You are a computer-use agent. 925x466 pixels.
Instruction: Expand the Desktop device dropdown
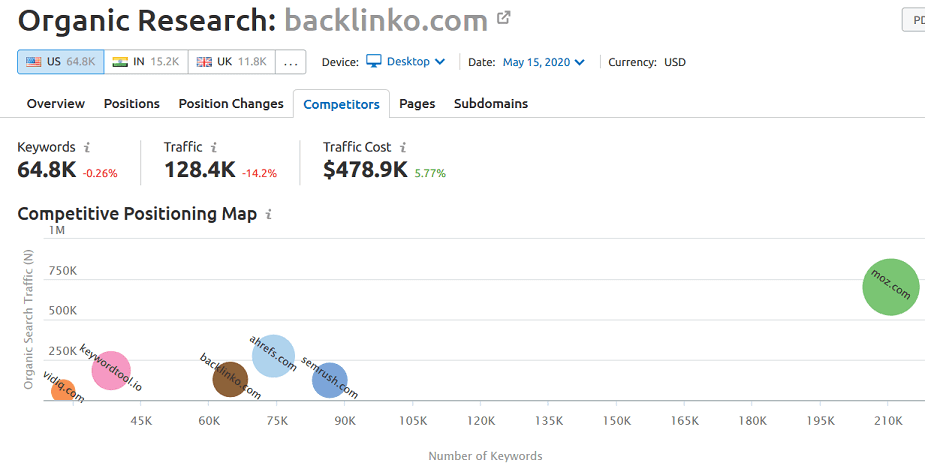[x=405, y=61]
